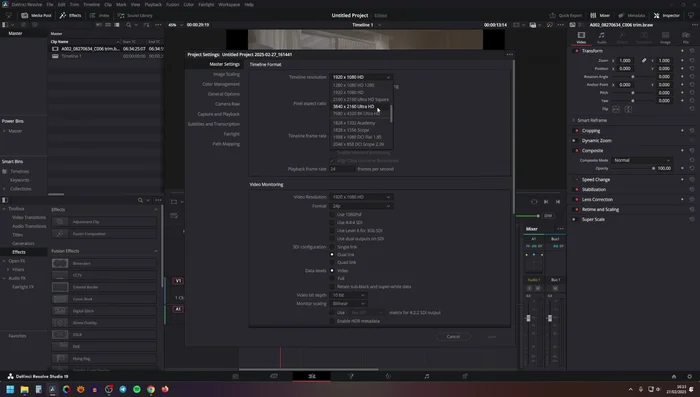Open the Composite Mode Normal dropdown

(642, 160)
